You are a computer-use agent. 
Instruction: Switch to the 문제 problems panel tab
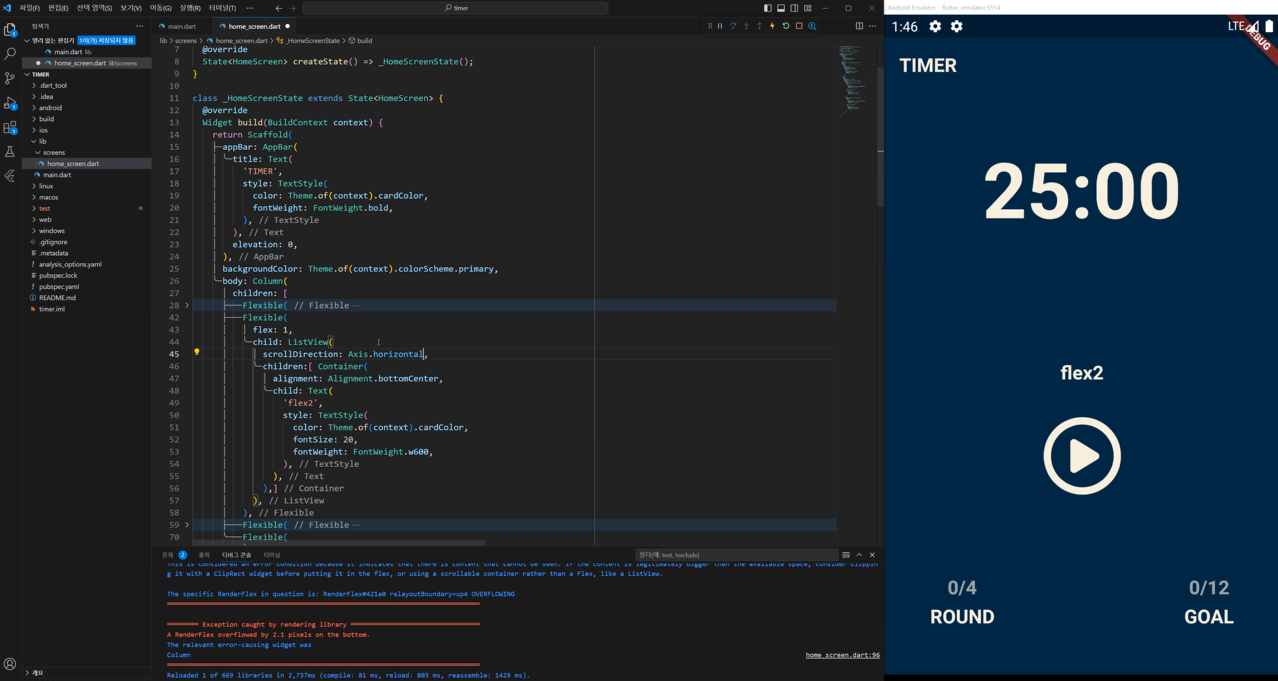pos(173,555)
